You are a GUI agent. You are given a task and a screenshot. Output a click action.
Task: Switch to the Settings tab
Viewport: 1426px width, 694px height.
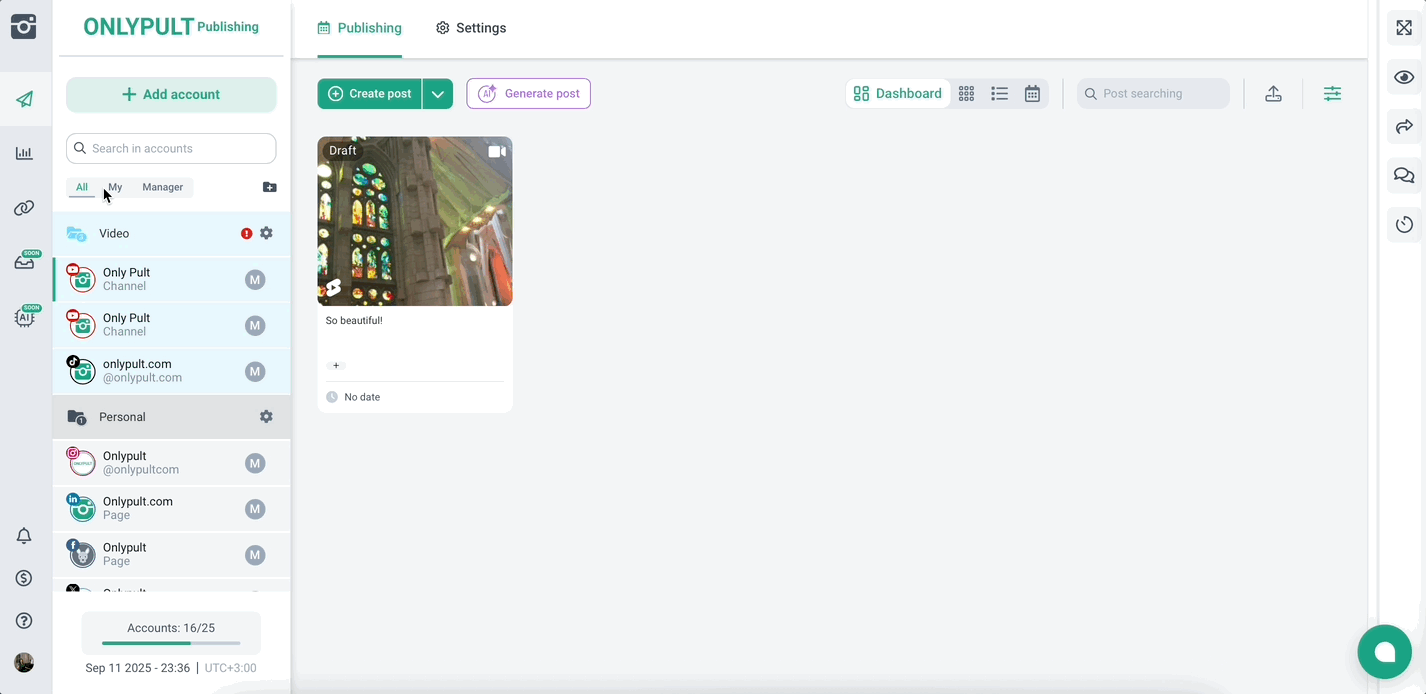tap(471, 28)
